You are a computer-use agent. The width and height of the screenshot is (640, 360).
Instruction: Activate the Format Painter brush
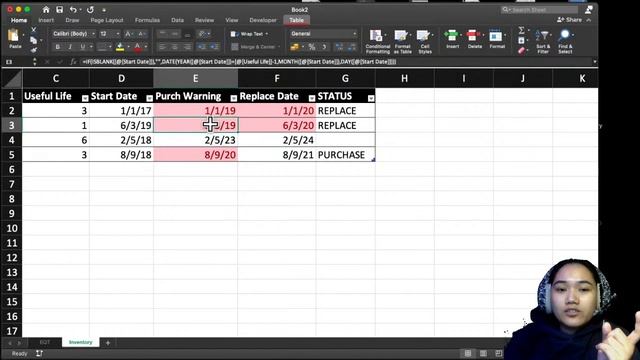coord(33,50)
